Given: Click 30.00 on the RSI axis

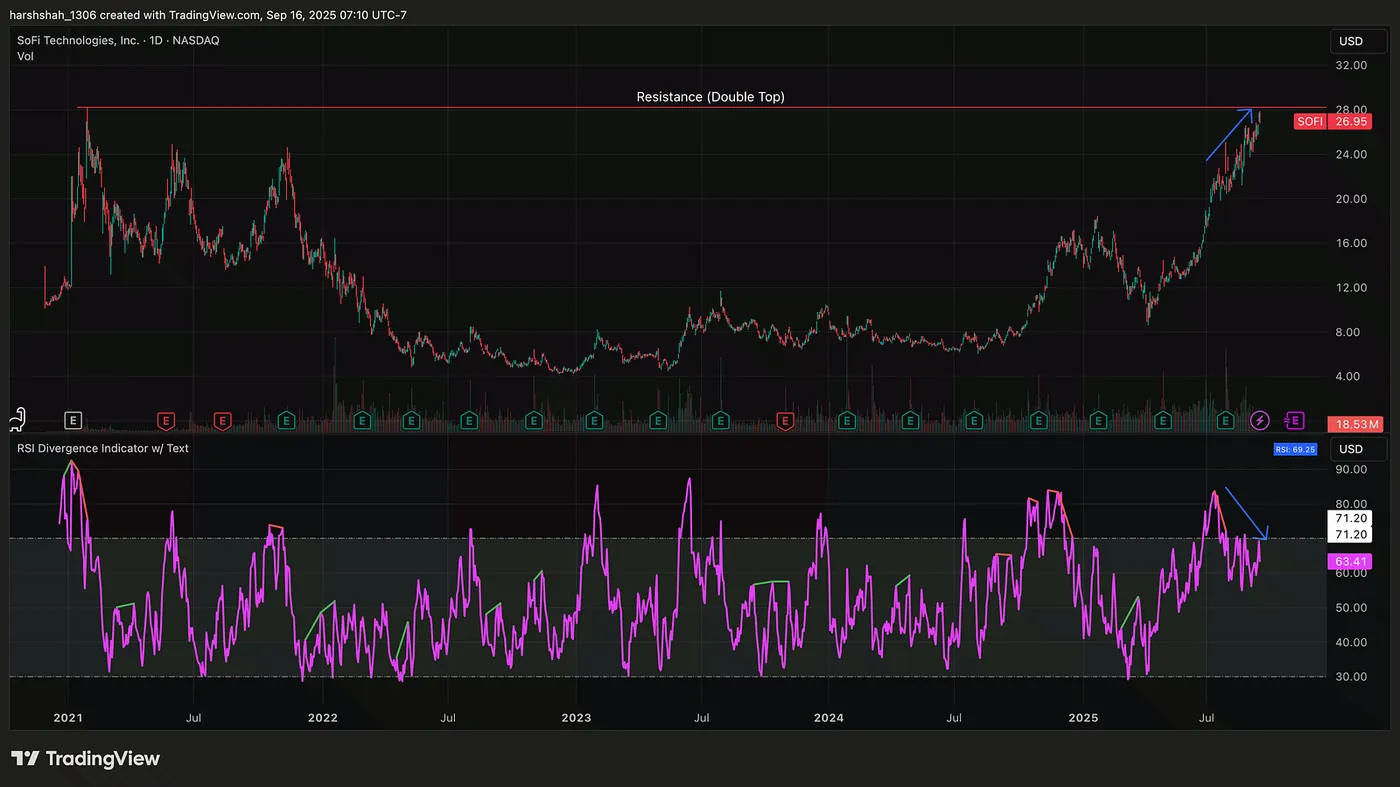Looking at the screenshot, I should 1352,677.
